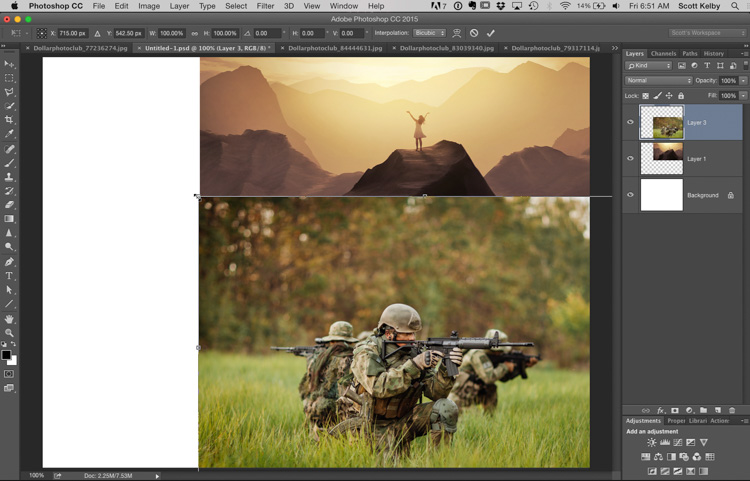750x481 pixels.
Task: Expand the Opacity slider dropdown arrow
Action: tap(741, 80)
